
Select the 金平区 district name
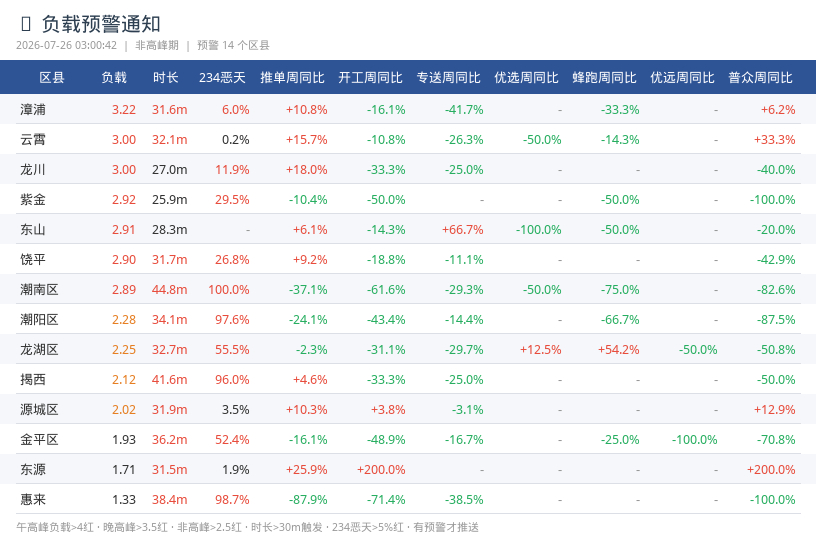(x=39, y=439)
